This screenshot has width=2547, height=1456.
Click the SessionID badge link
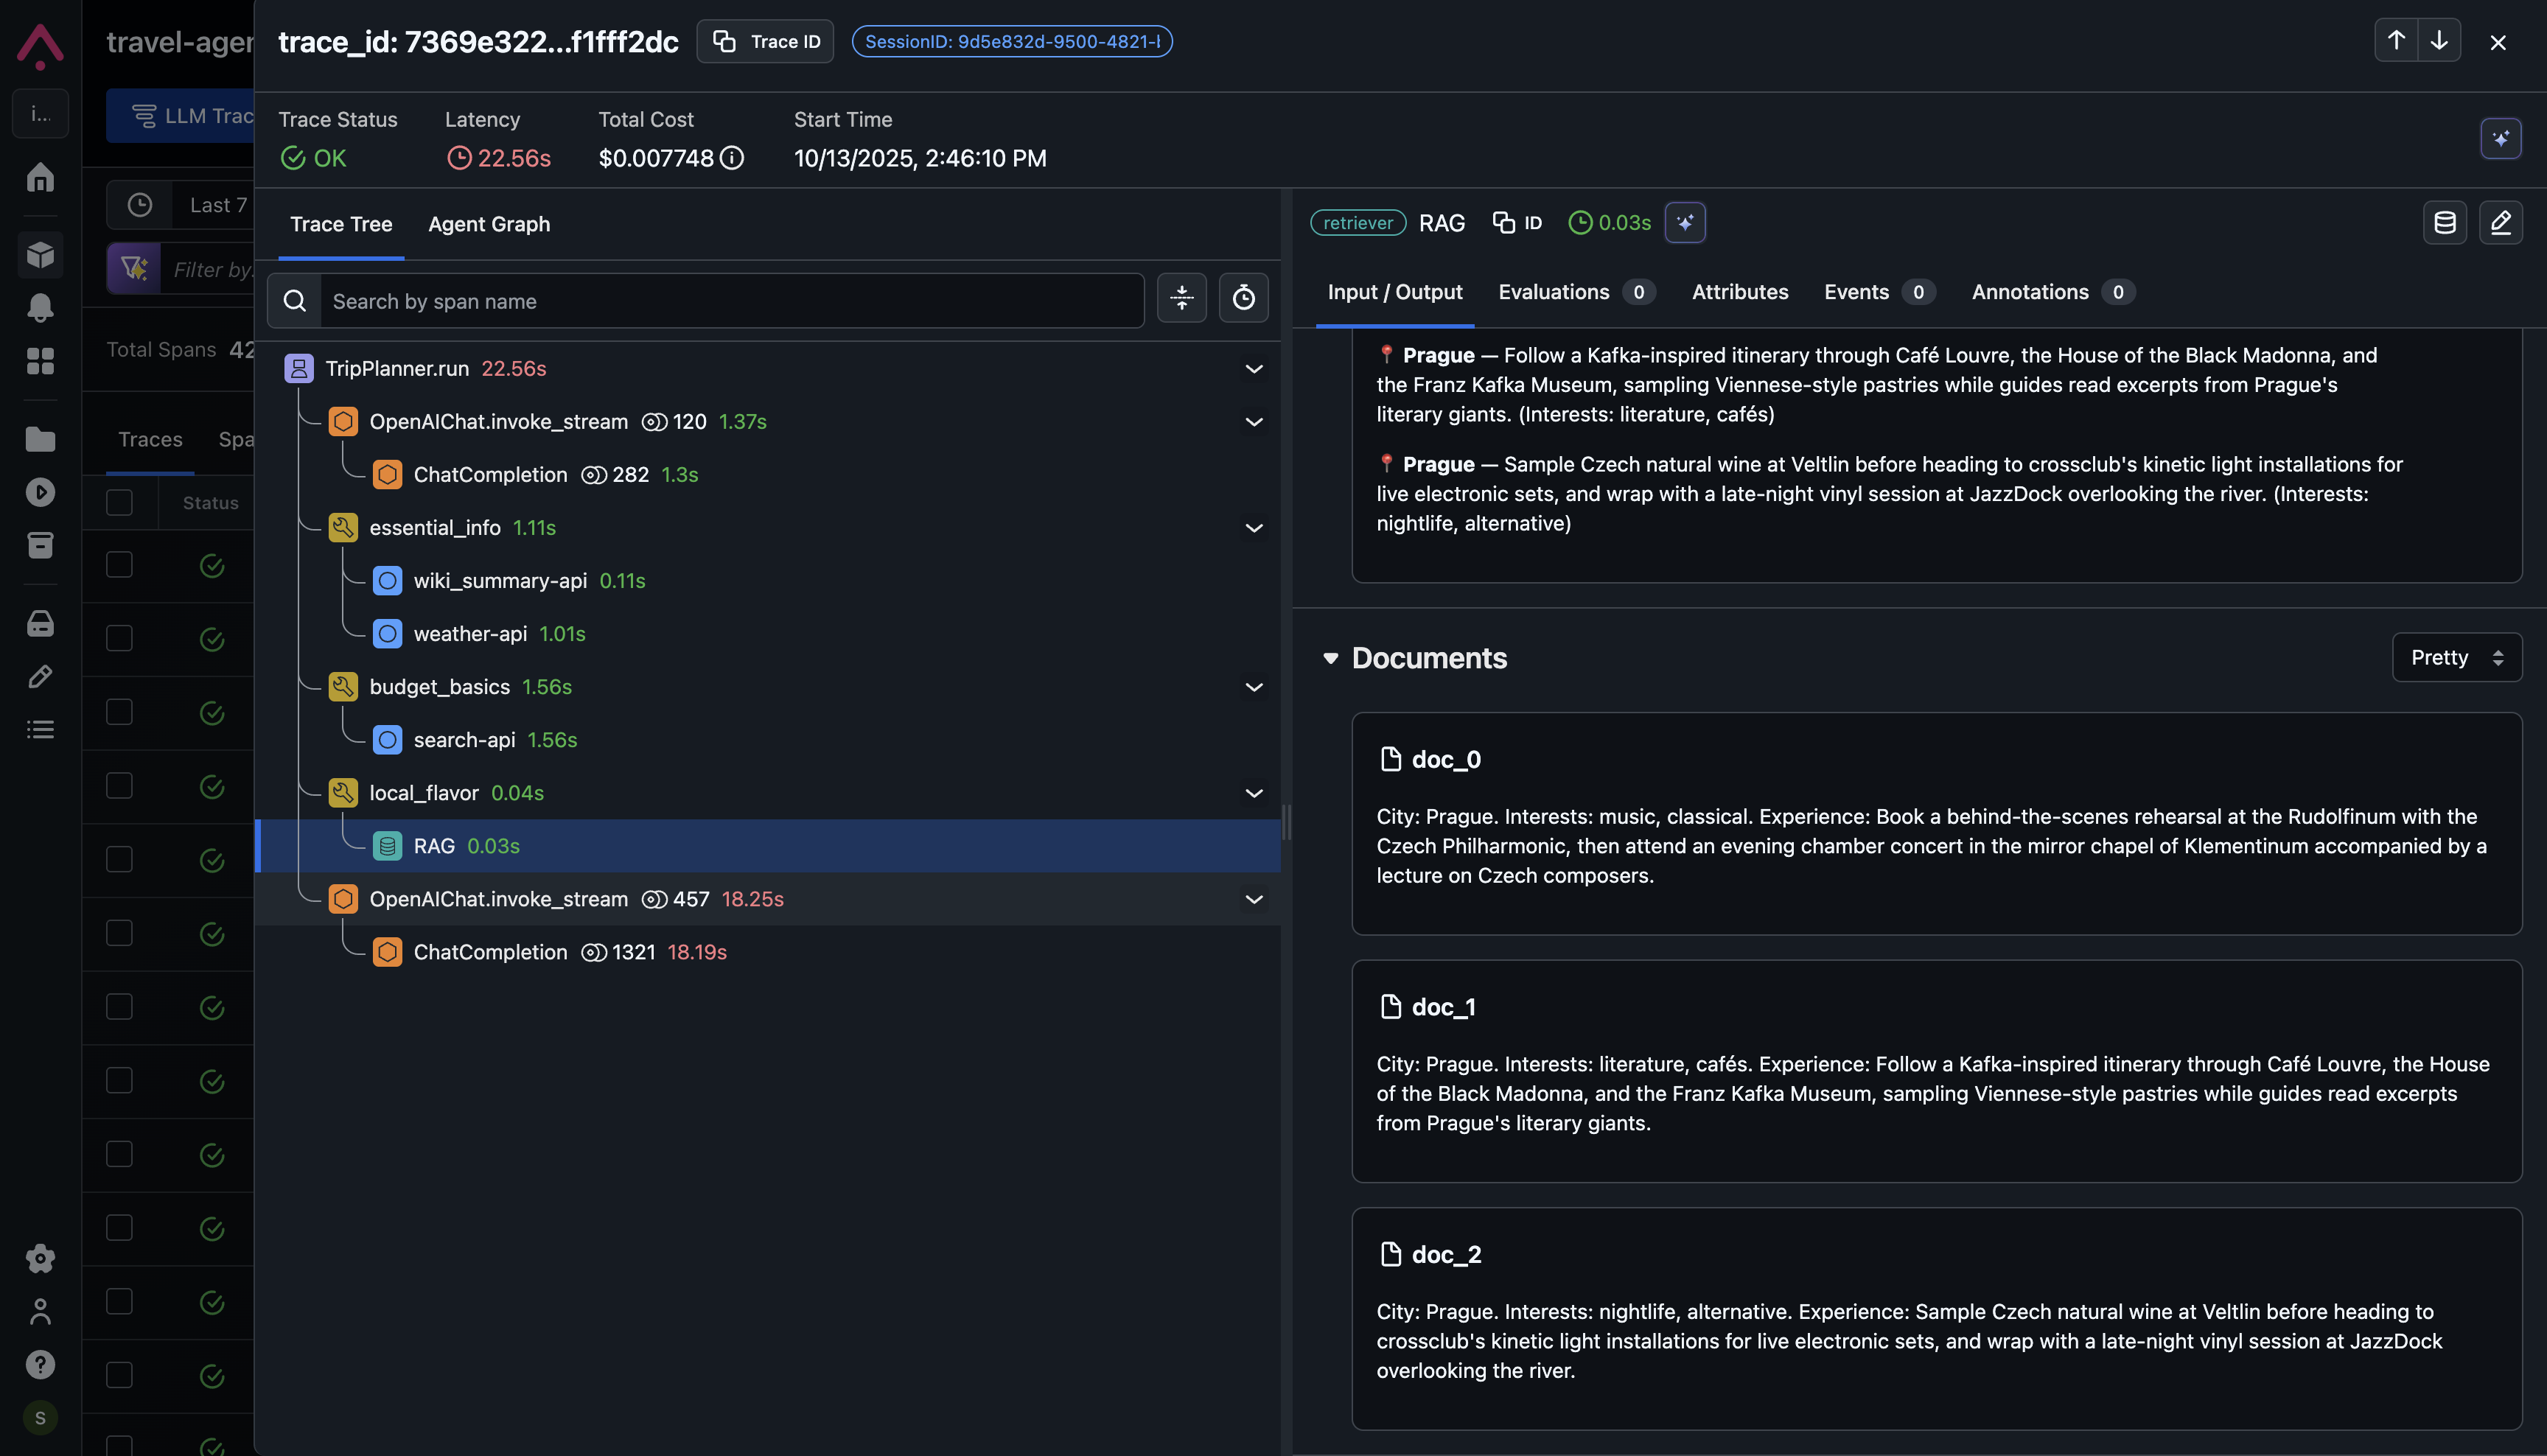tap(1012, 41)
